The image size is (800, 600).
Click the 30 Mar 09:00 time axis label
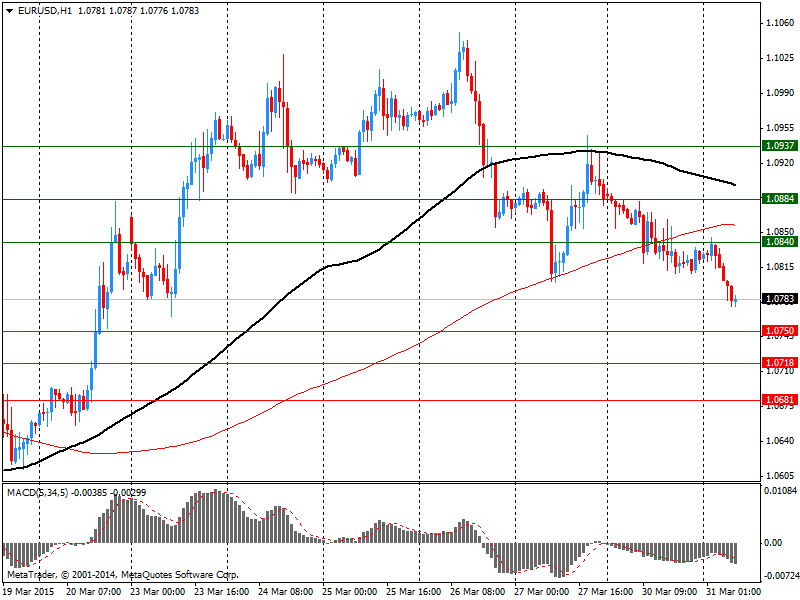click(x=670, y=592)
